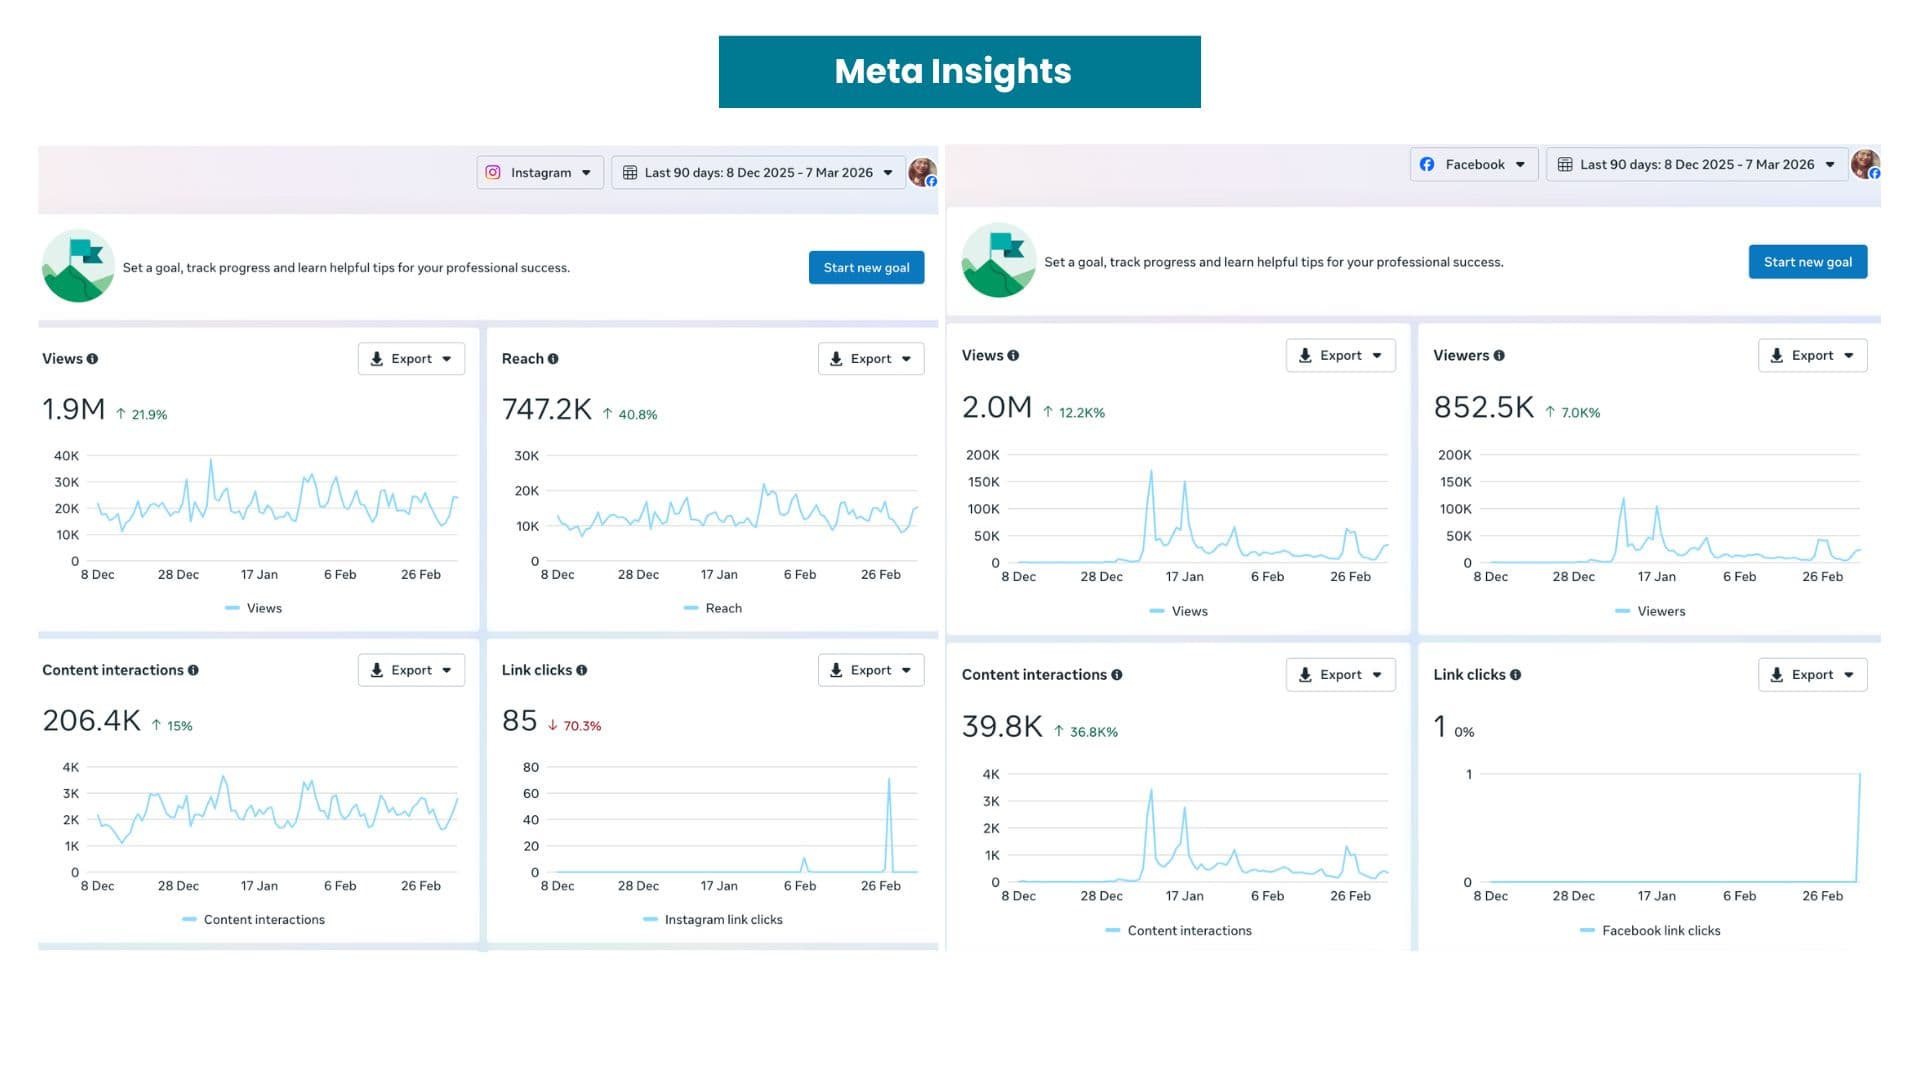Expand the Export arrow on Facebook Views
This screenshot has height=1080, width=1920.
pos(1377,355)
